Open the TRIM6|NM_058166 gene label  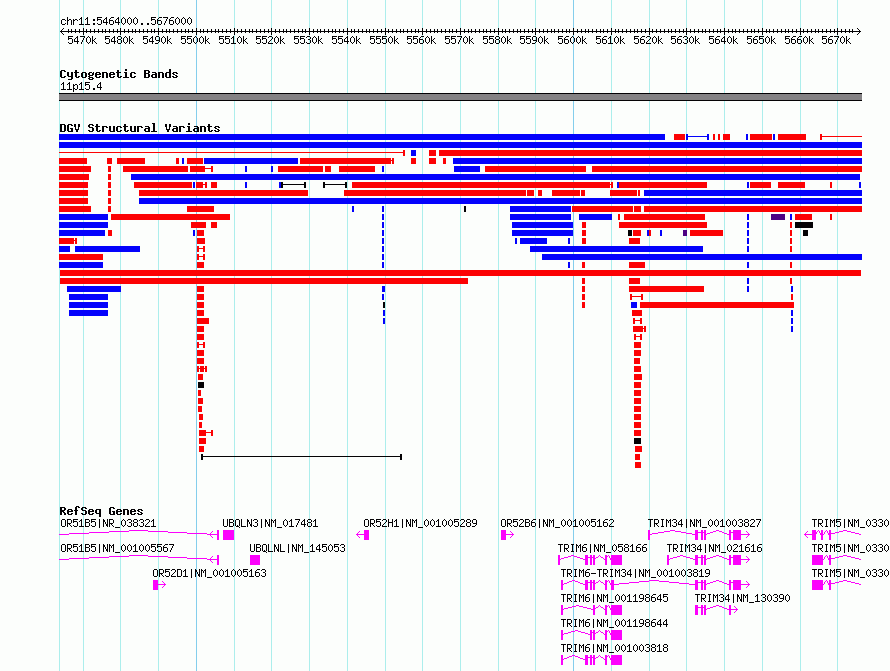[x=602, y=548]
